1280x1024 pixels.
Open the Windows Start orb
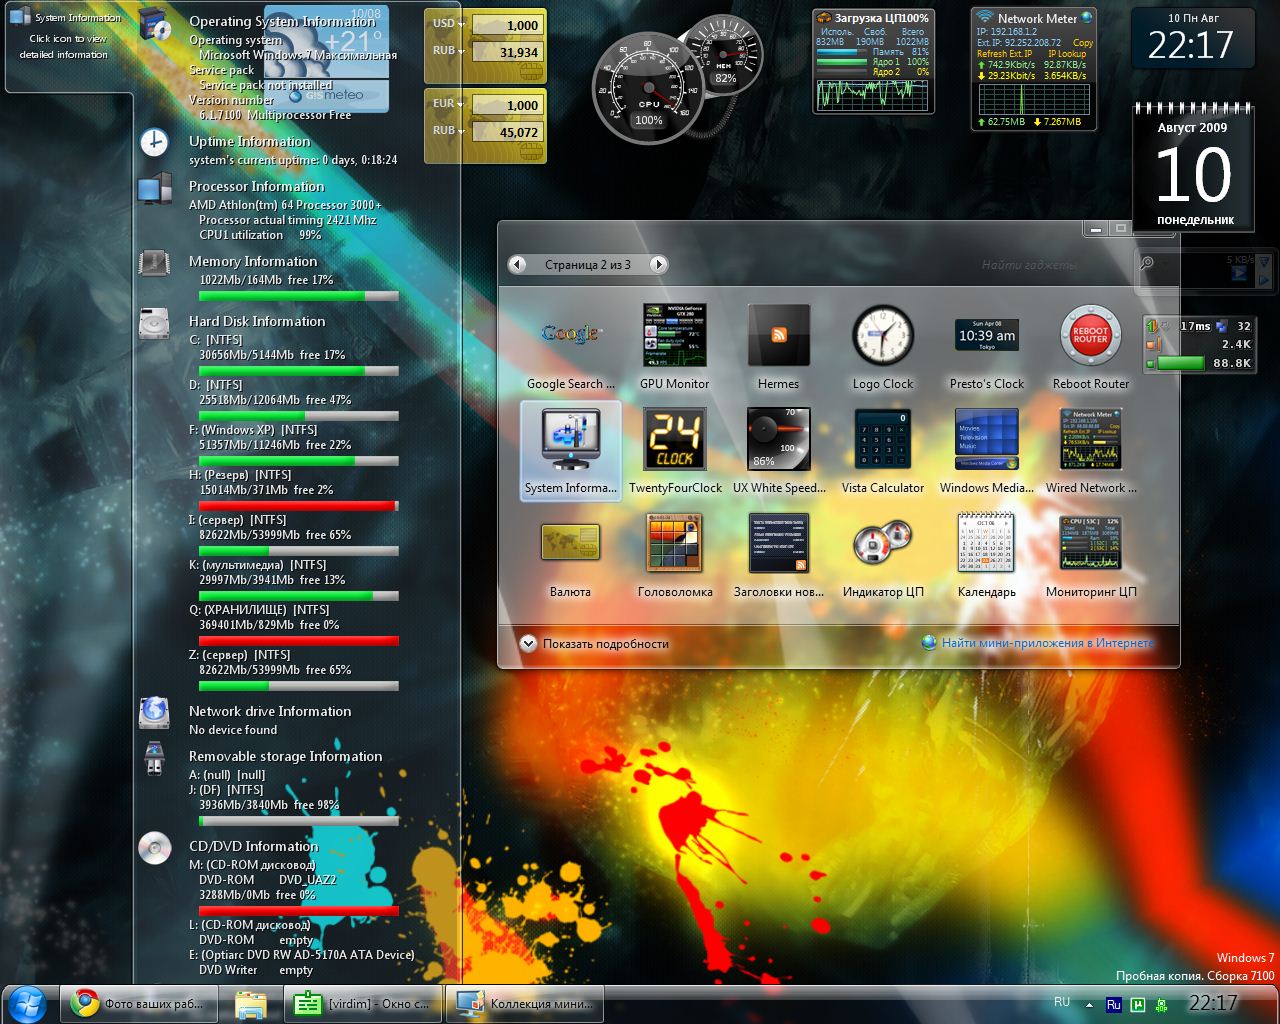[28, 1003]
